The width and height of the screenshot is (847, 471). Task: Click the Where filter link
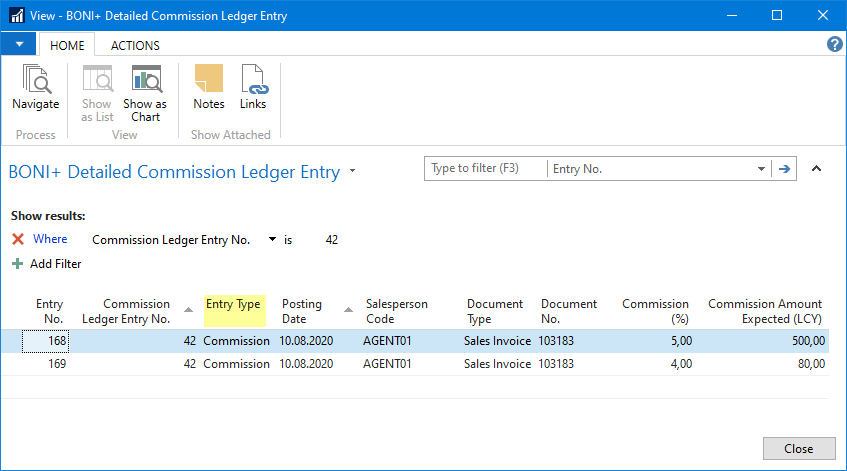pos(50,239)
